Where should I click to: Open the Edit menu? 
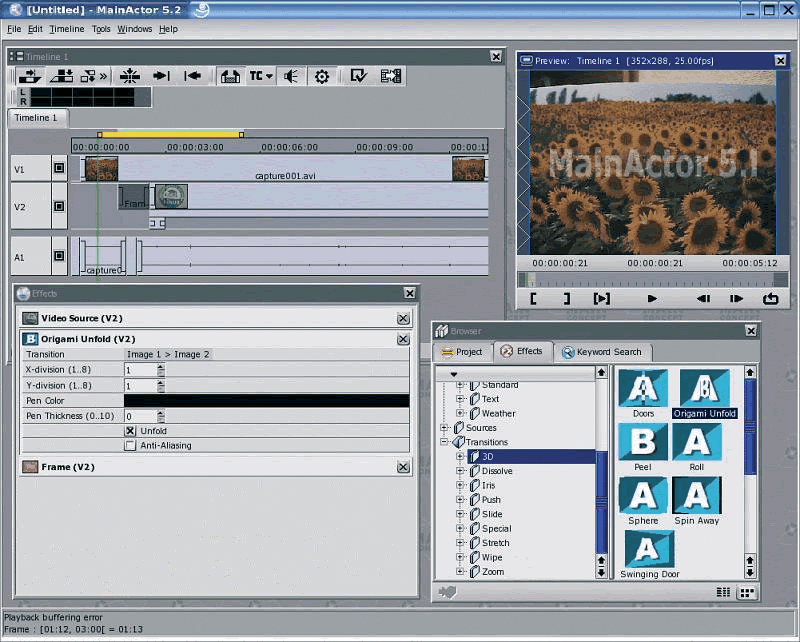[35, 29]
